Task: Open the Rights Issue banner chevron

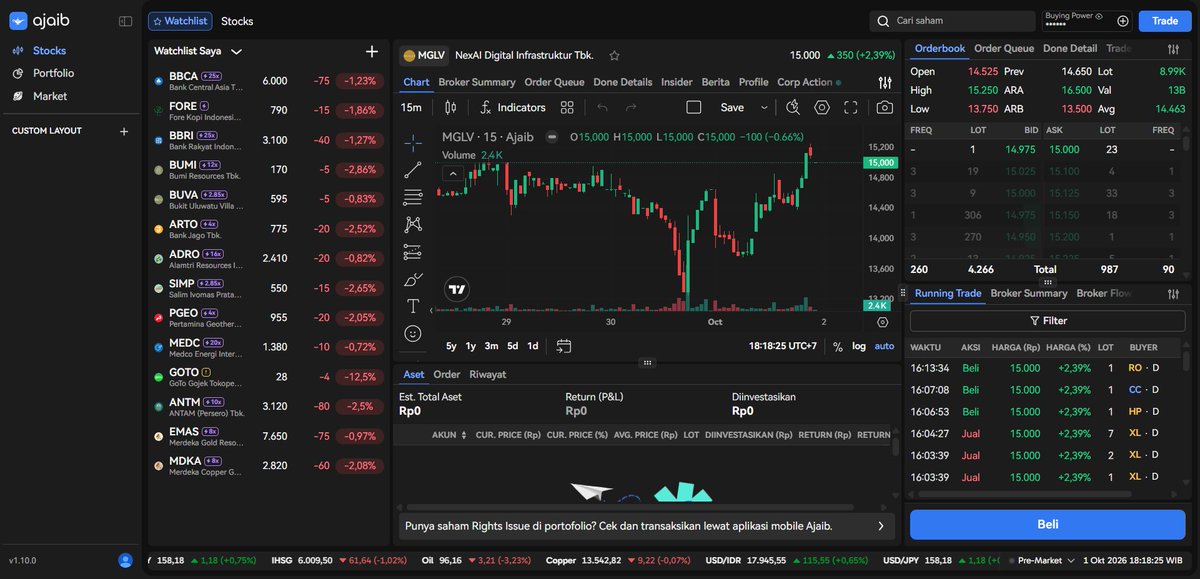Action: coord(880,525)
